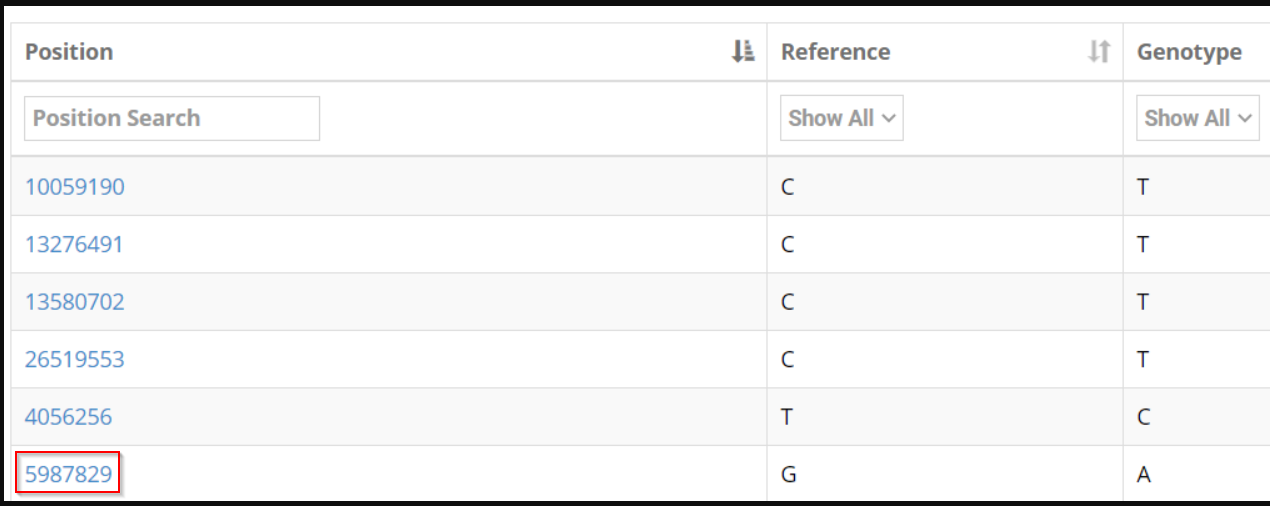
Task: Open the 26519553 position entry
Action: (75, 359)
